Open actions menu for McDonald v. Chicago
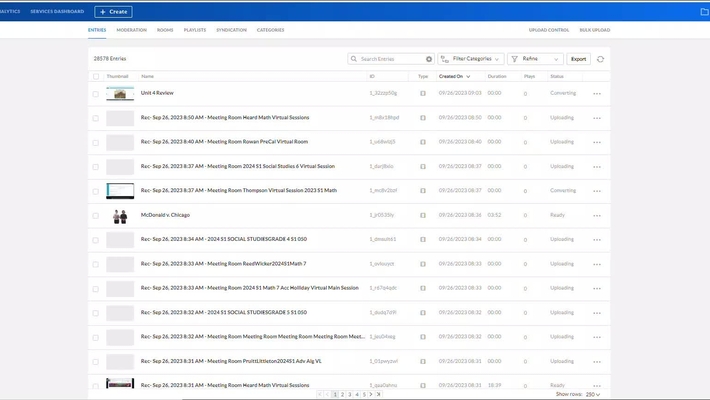The image size is (710, 400). coord(597,216)
